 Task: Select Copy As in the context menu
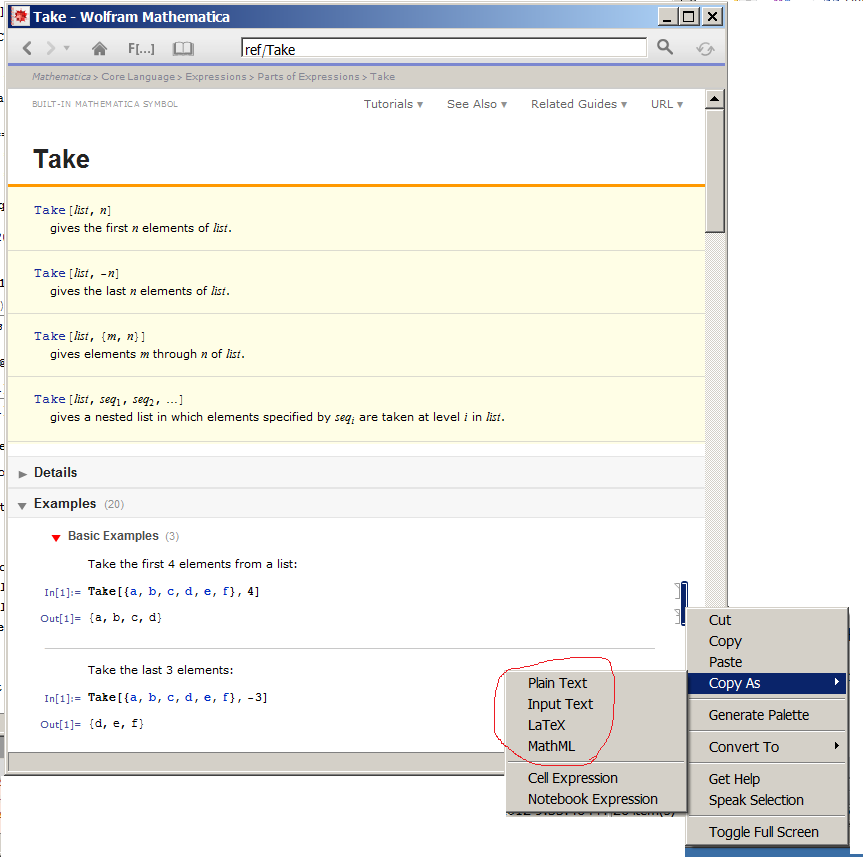click(x=766, y=683)
